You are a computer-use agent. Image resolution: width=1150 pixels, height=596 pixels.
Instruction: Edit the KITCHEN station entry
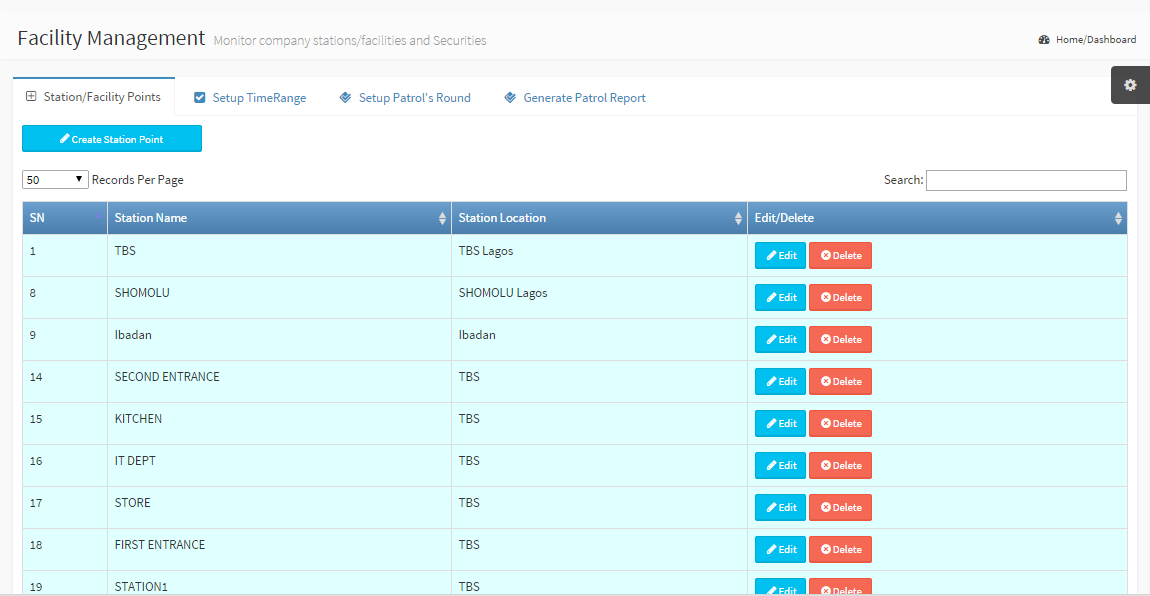click(x=780, y=424)
